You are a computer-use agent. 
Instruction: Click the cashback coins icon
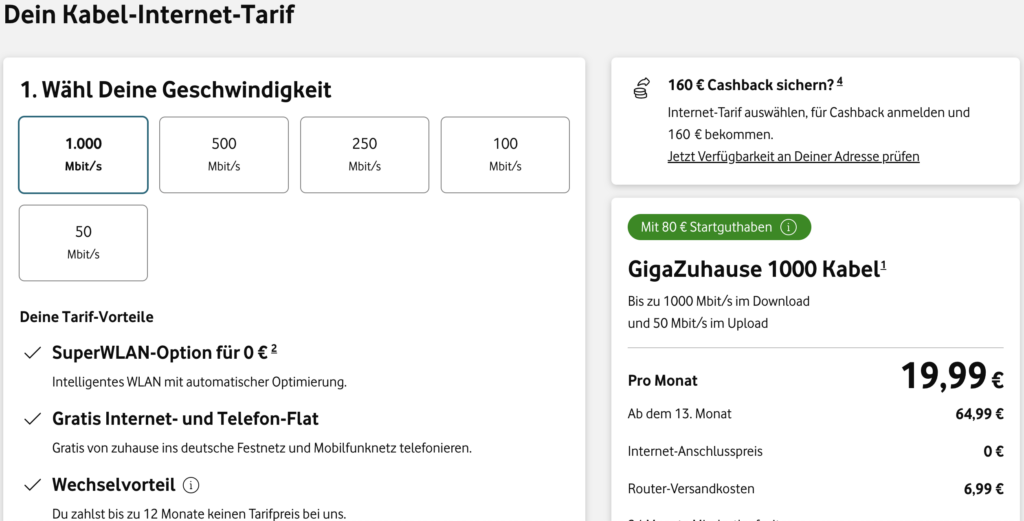tap(641, 89)
